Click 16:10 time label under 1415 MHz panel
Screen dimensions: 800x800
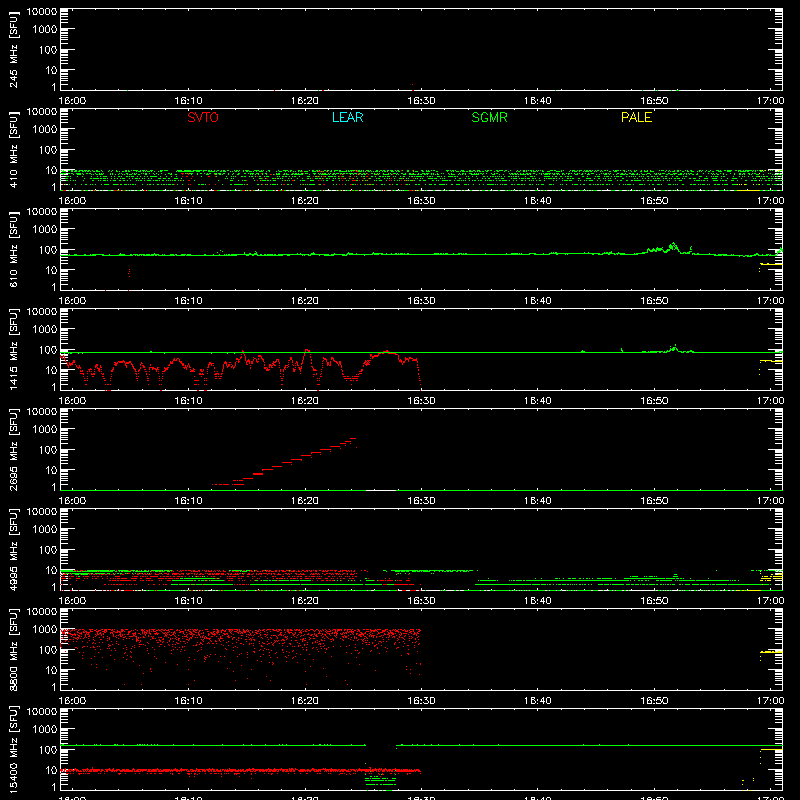tap(188, 401)
